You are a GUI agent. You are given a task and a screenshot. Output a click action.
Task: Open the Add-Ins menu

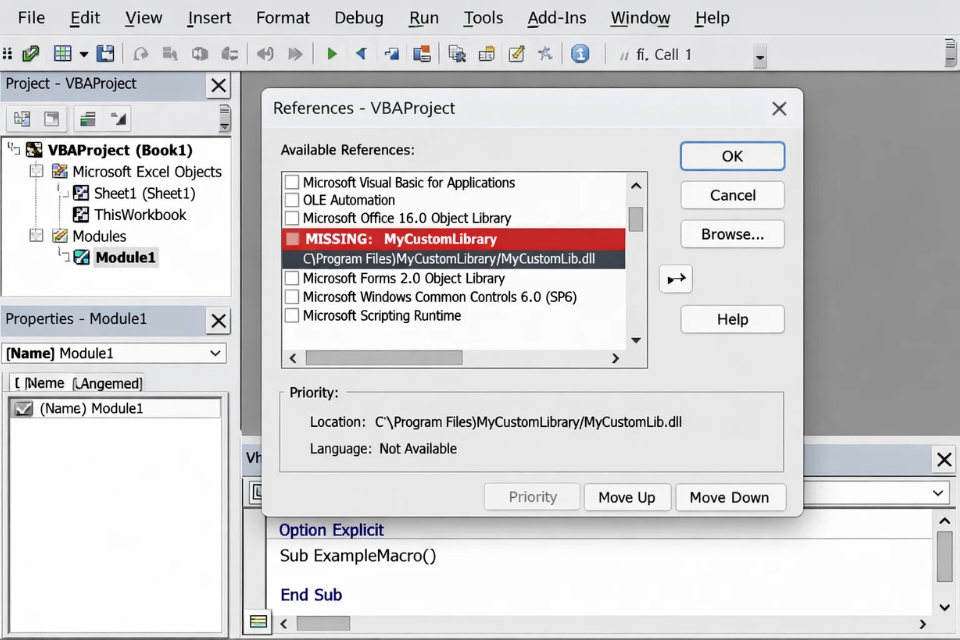tap(557, 17)
